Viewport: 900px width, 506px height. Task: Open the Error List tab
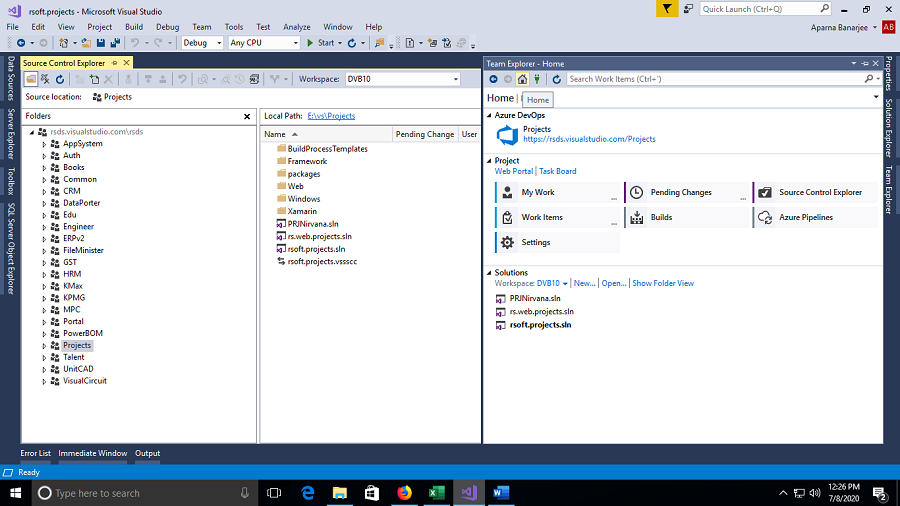[36, 453]
